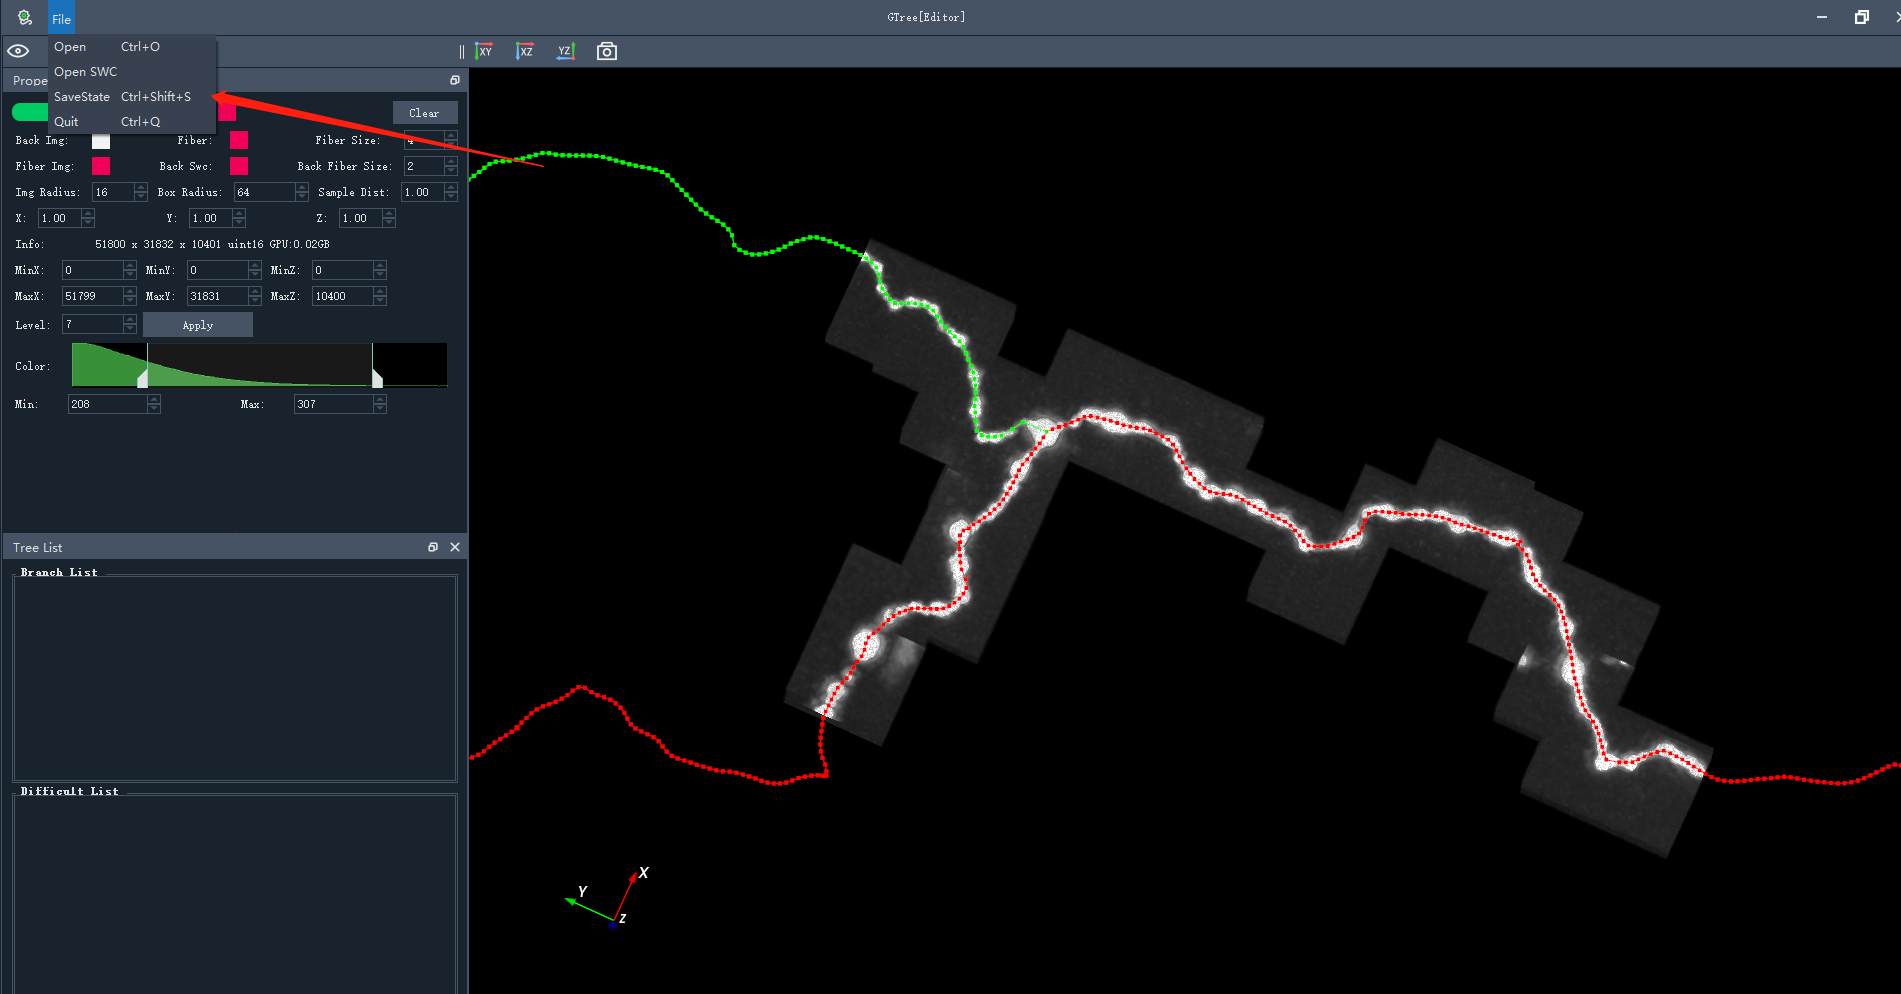Image resolution: width=1901 pixels, height=994 pixels.
Task: Click into the MaxX input field
Action: 92,296
